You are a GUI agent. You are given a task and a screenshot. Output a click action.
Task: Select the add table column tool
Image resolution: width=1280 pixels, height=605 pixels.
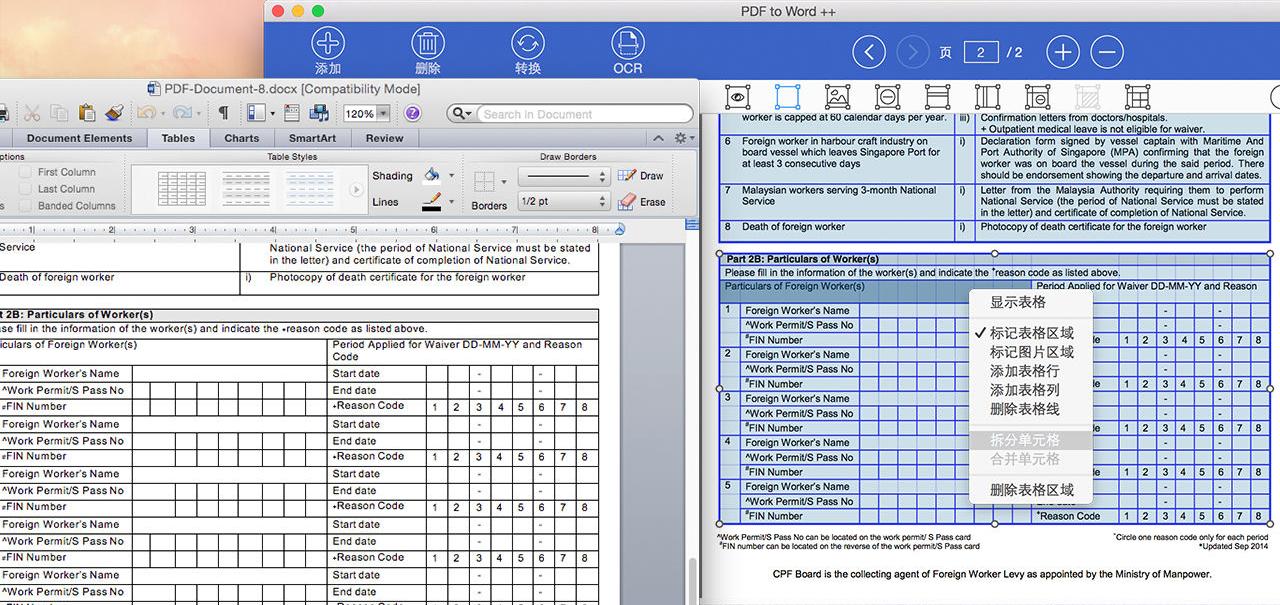[987, 97]
